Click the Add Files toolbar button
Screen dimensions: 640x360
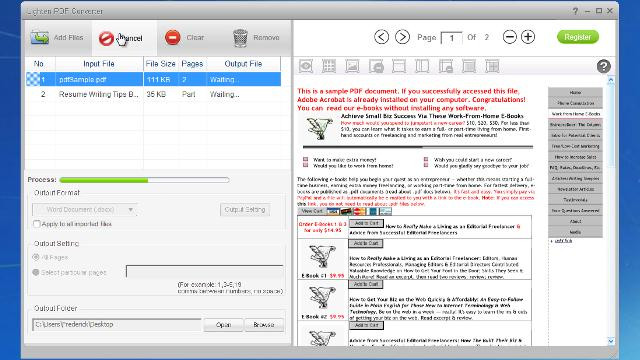[57, 38]
